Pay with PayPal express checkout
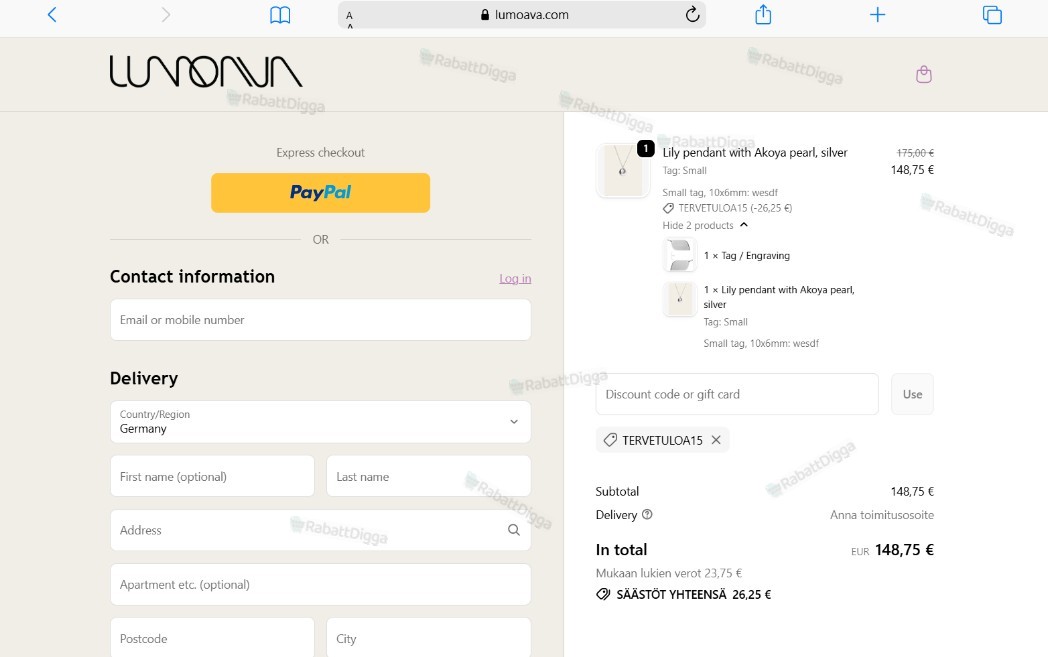1048x657 pixels. coord(321,193)
